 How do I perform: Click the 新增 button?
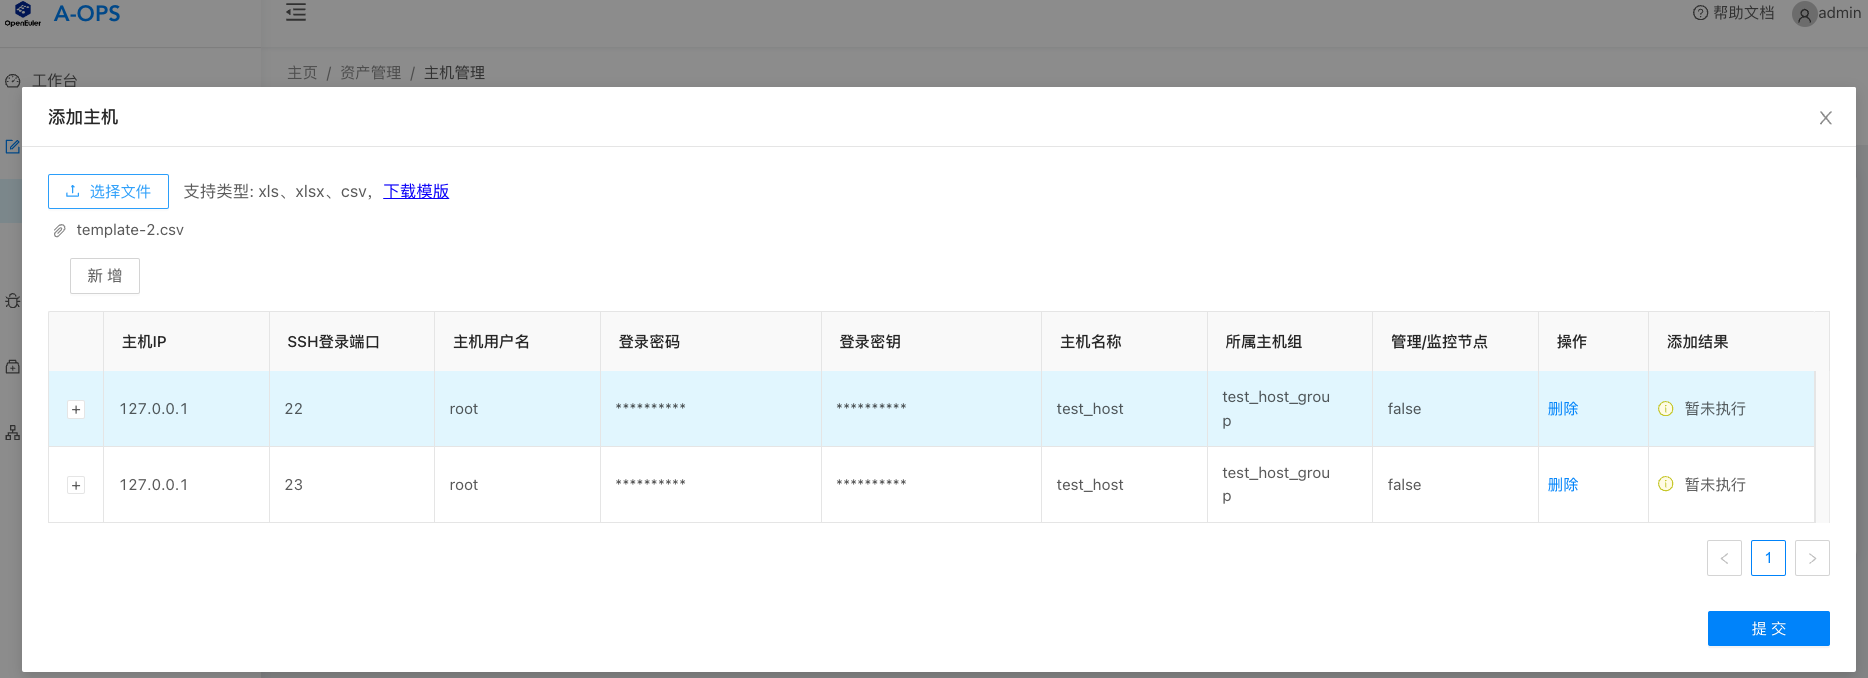[x=105, y=276]
